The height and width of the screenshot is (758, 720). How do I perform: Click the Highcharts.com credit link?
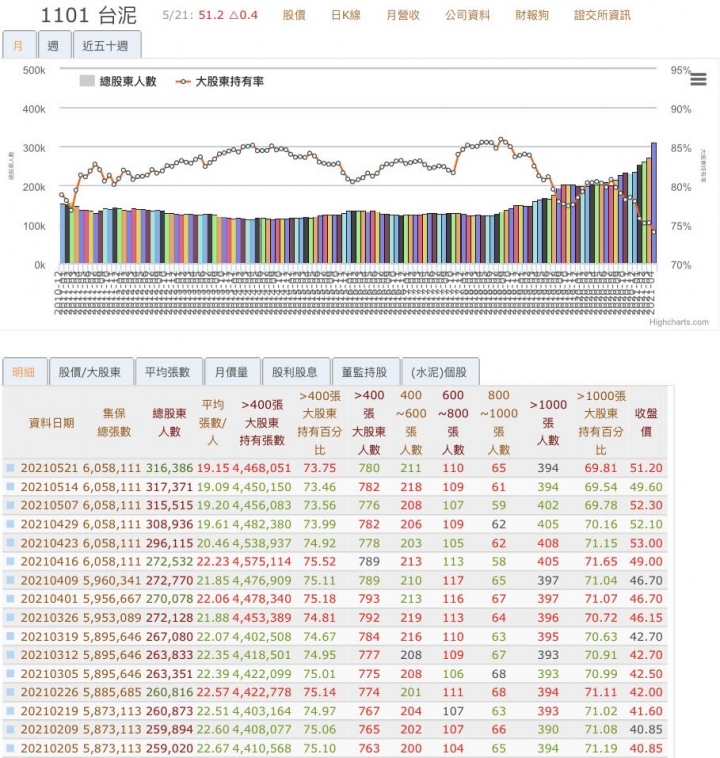(678, 322)
